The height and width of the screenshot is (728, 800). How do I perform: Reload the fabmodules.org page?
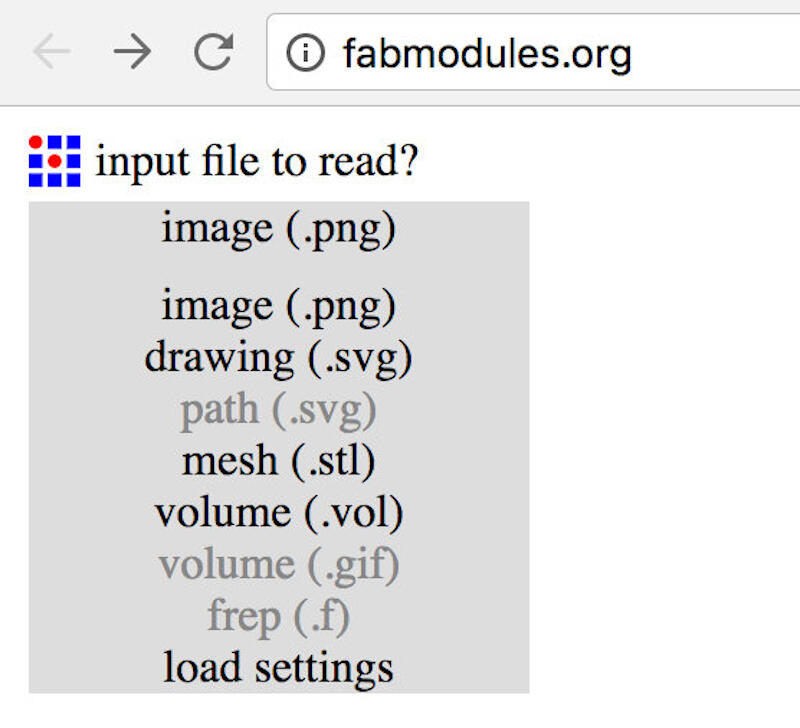click(x=213, y=52)
